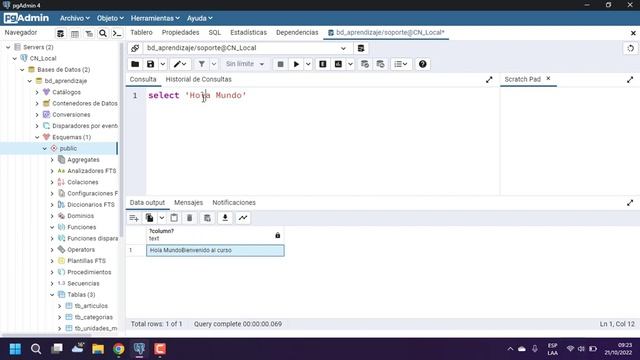The image size is (640, 360).
Task: Click the Navegador search objects magnifier
Action: click(x=103, y=33)
